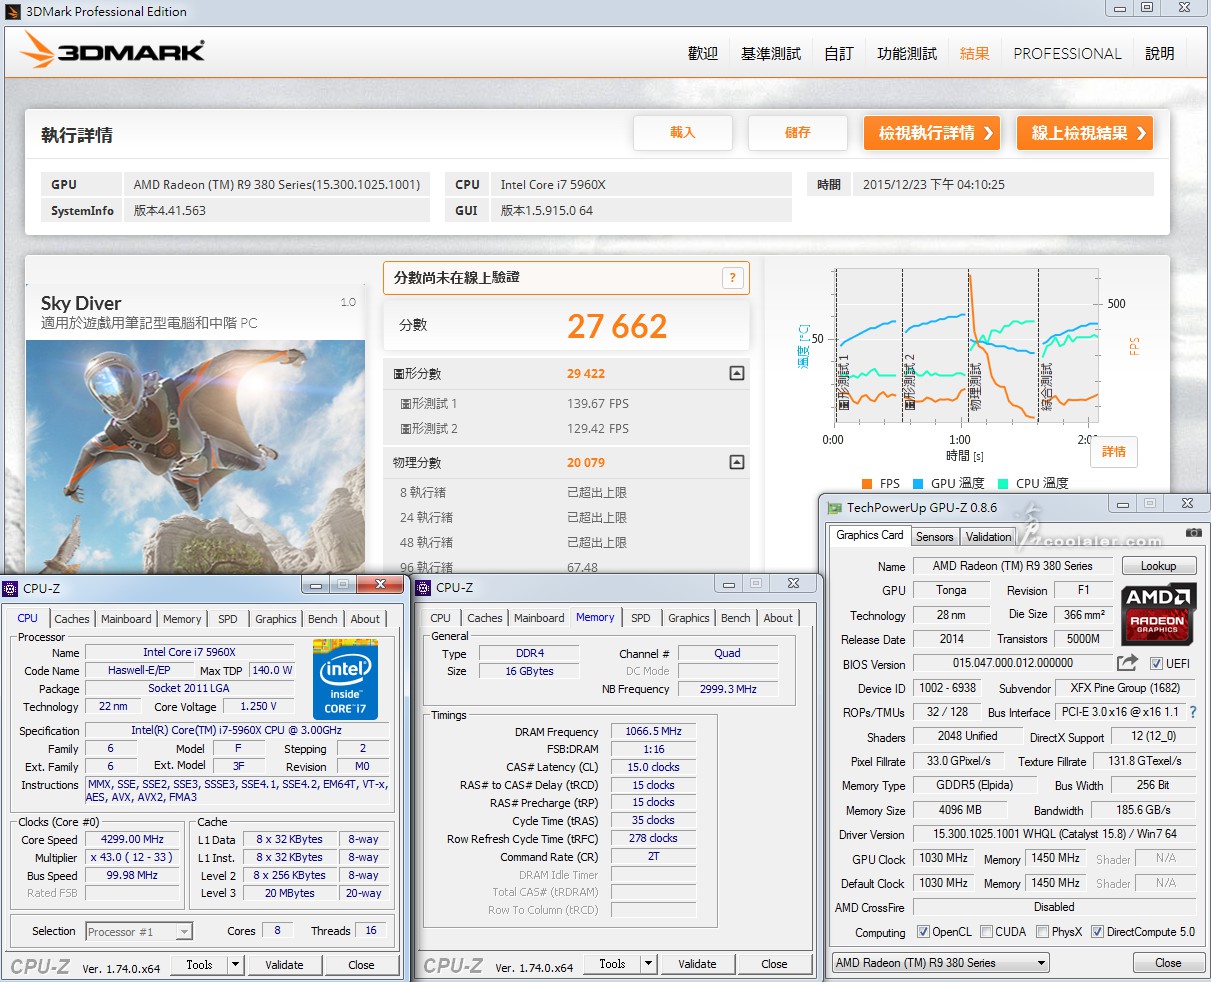Open the 說明 tab in 3DMark
Screen dimensions: 1211x982
click(1160, 54)
